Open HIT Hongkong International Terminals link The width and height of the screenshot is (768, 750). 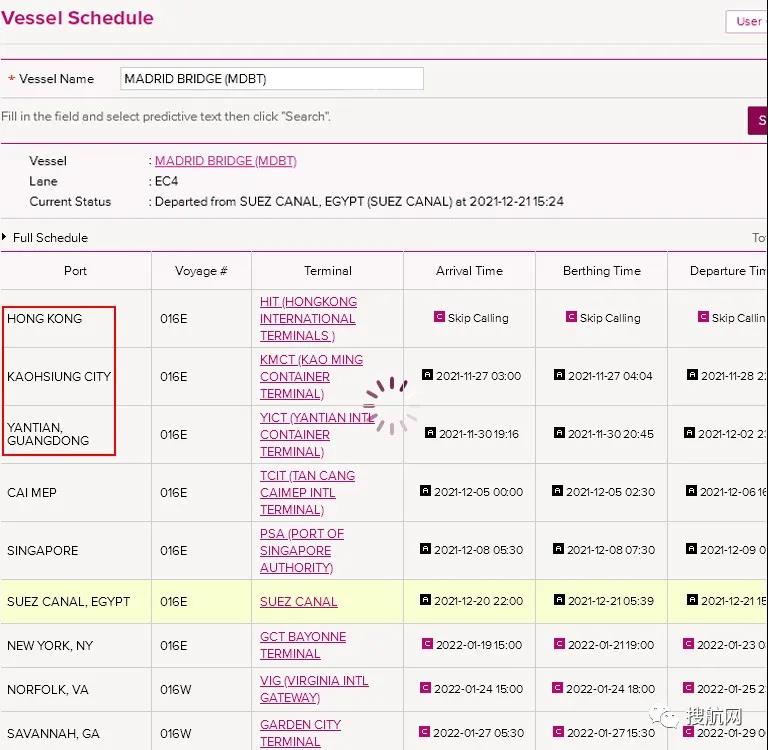(x=308, y=319)
